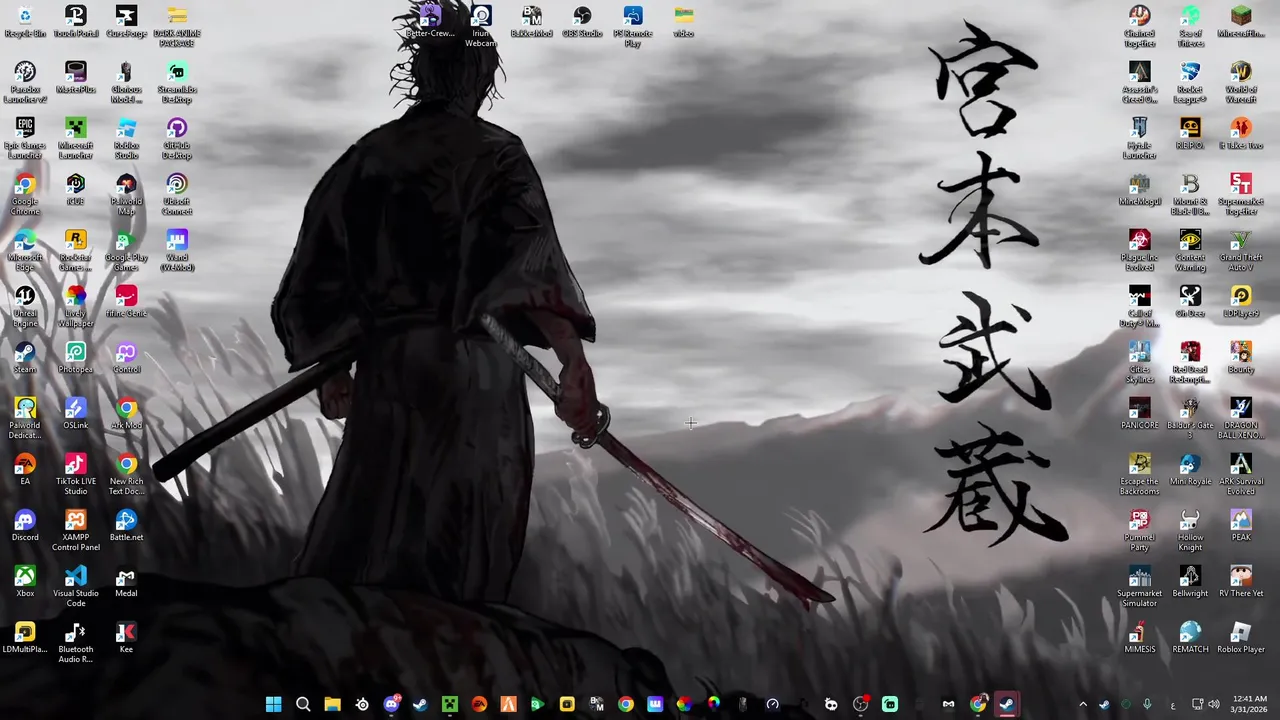The image size is (1280, 720).
Task: Launch Minecraft Launcher from desktop
Action: coord(76,139)
